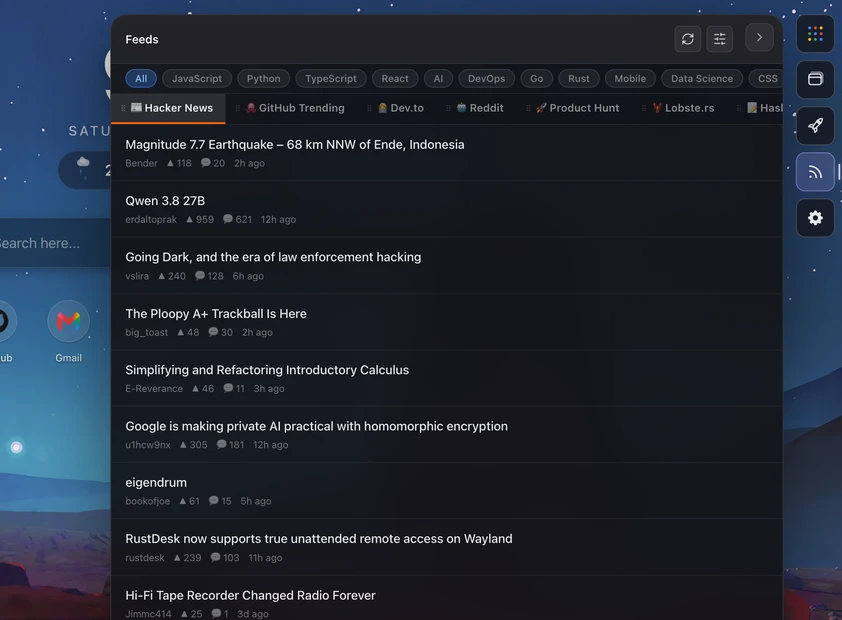Click the 181 comments count on Google story
Image resolution: width=842 pixels, height=620 pixels.
click(x=230, y=444)
